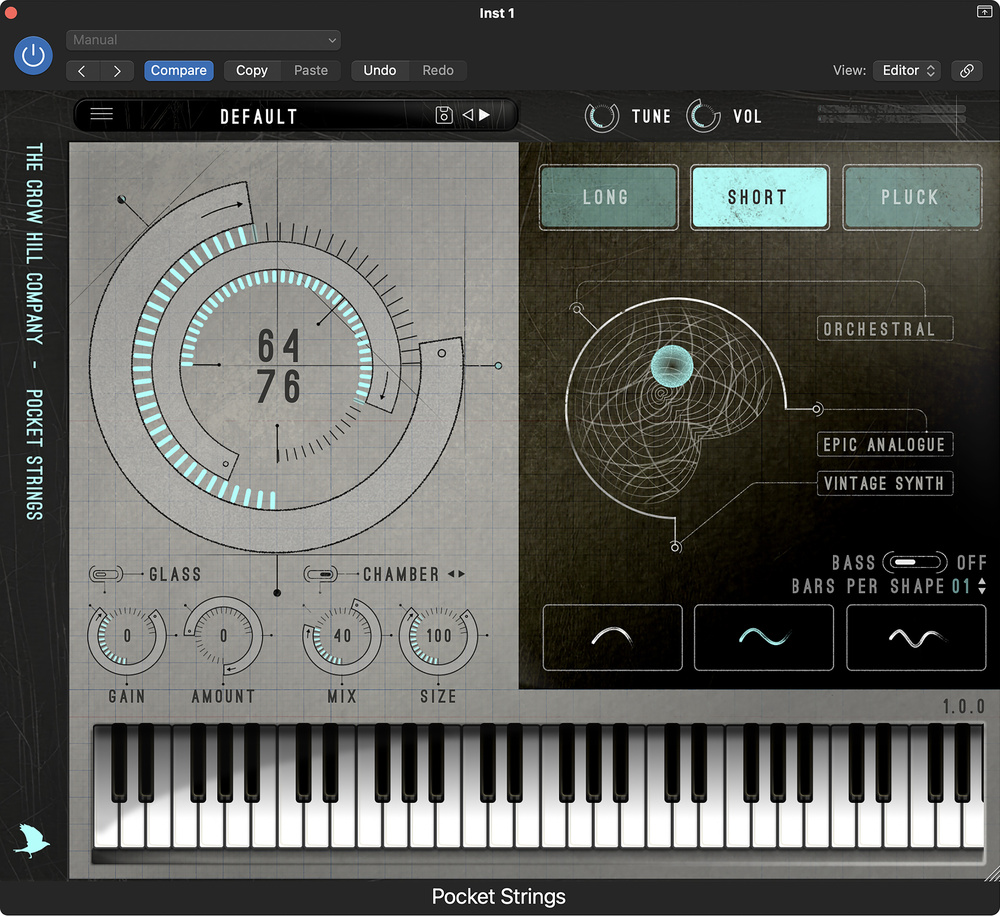Viewport: 1000px width, 916px height.
Task: Change BARS PER SHAPE stepper value
Action: coord(982,587)
